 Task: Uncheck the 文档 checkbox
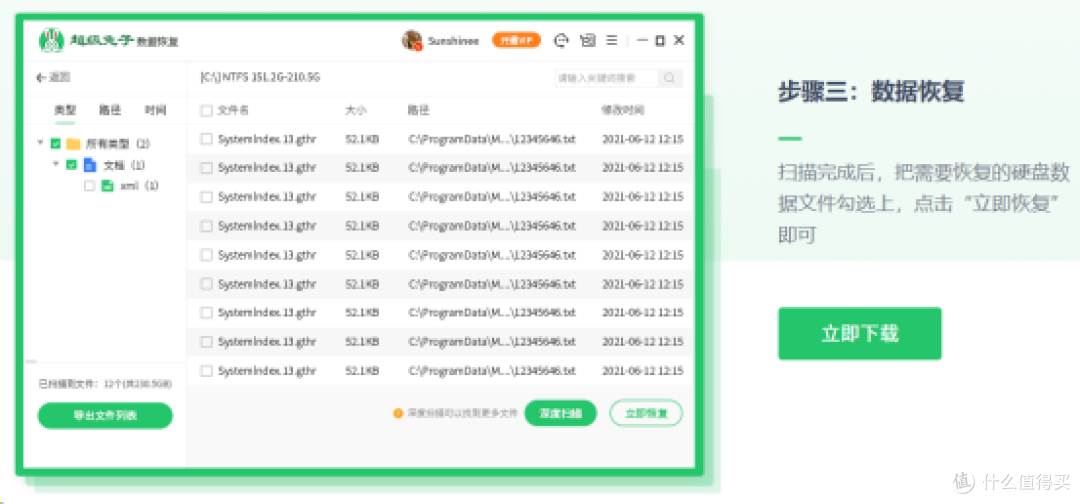[72, 165]
